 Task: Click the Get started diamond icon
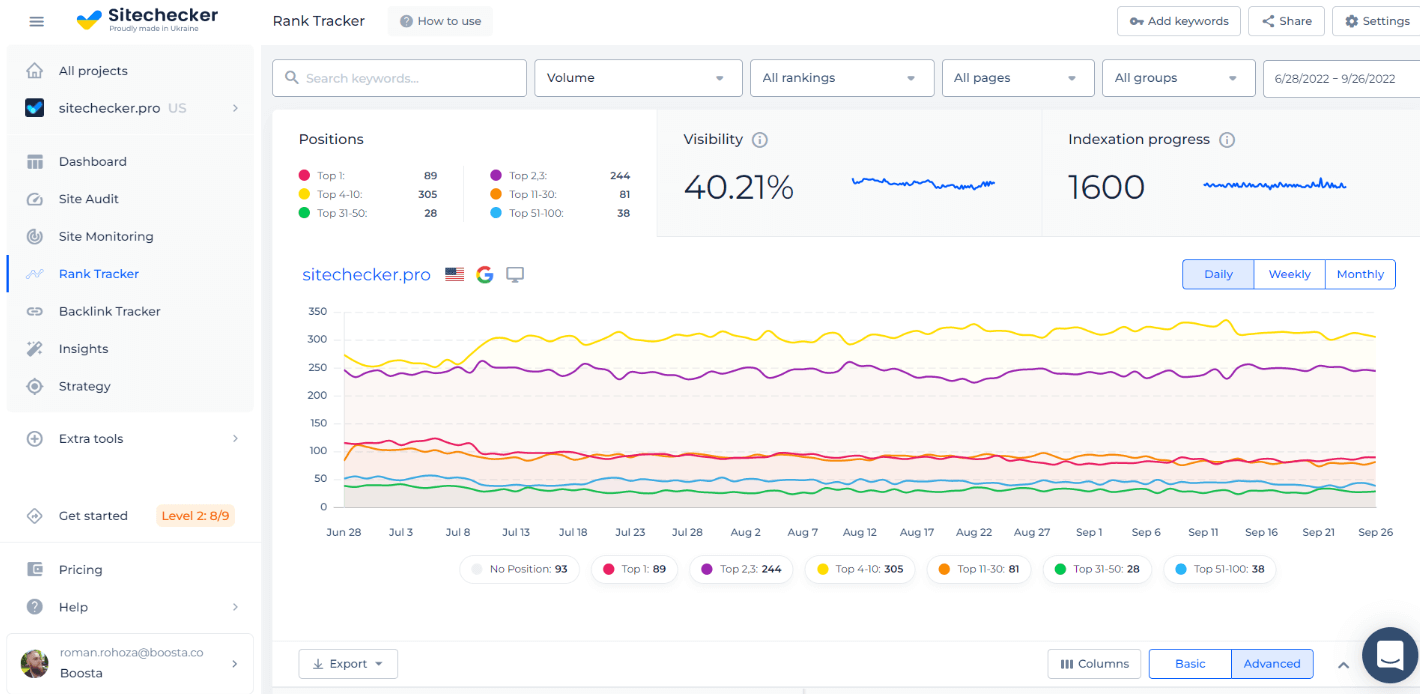(x=35, y=516)
